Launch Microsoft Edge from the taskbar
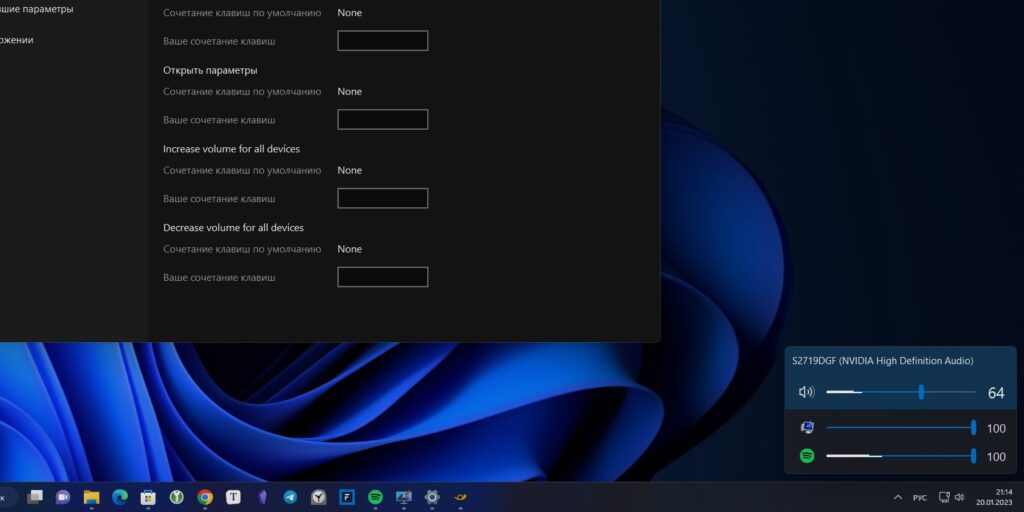 [x=120, y=497]
